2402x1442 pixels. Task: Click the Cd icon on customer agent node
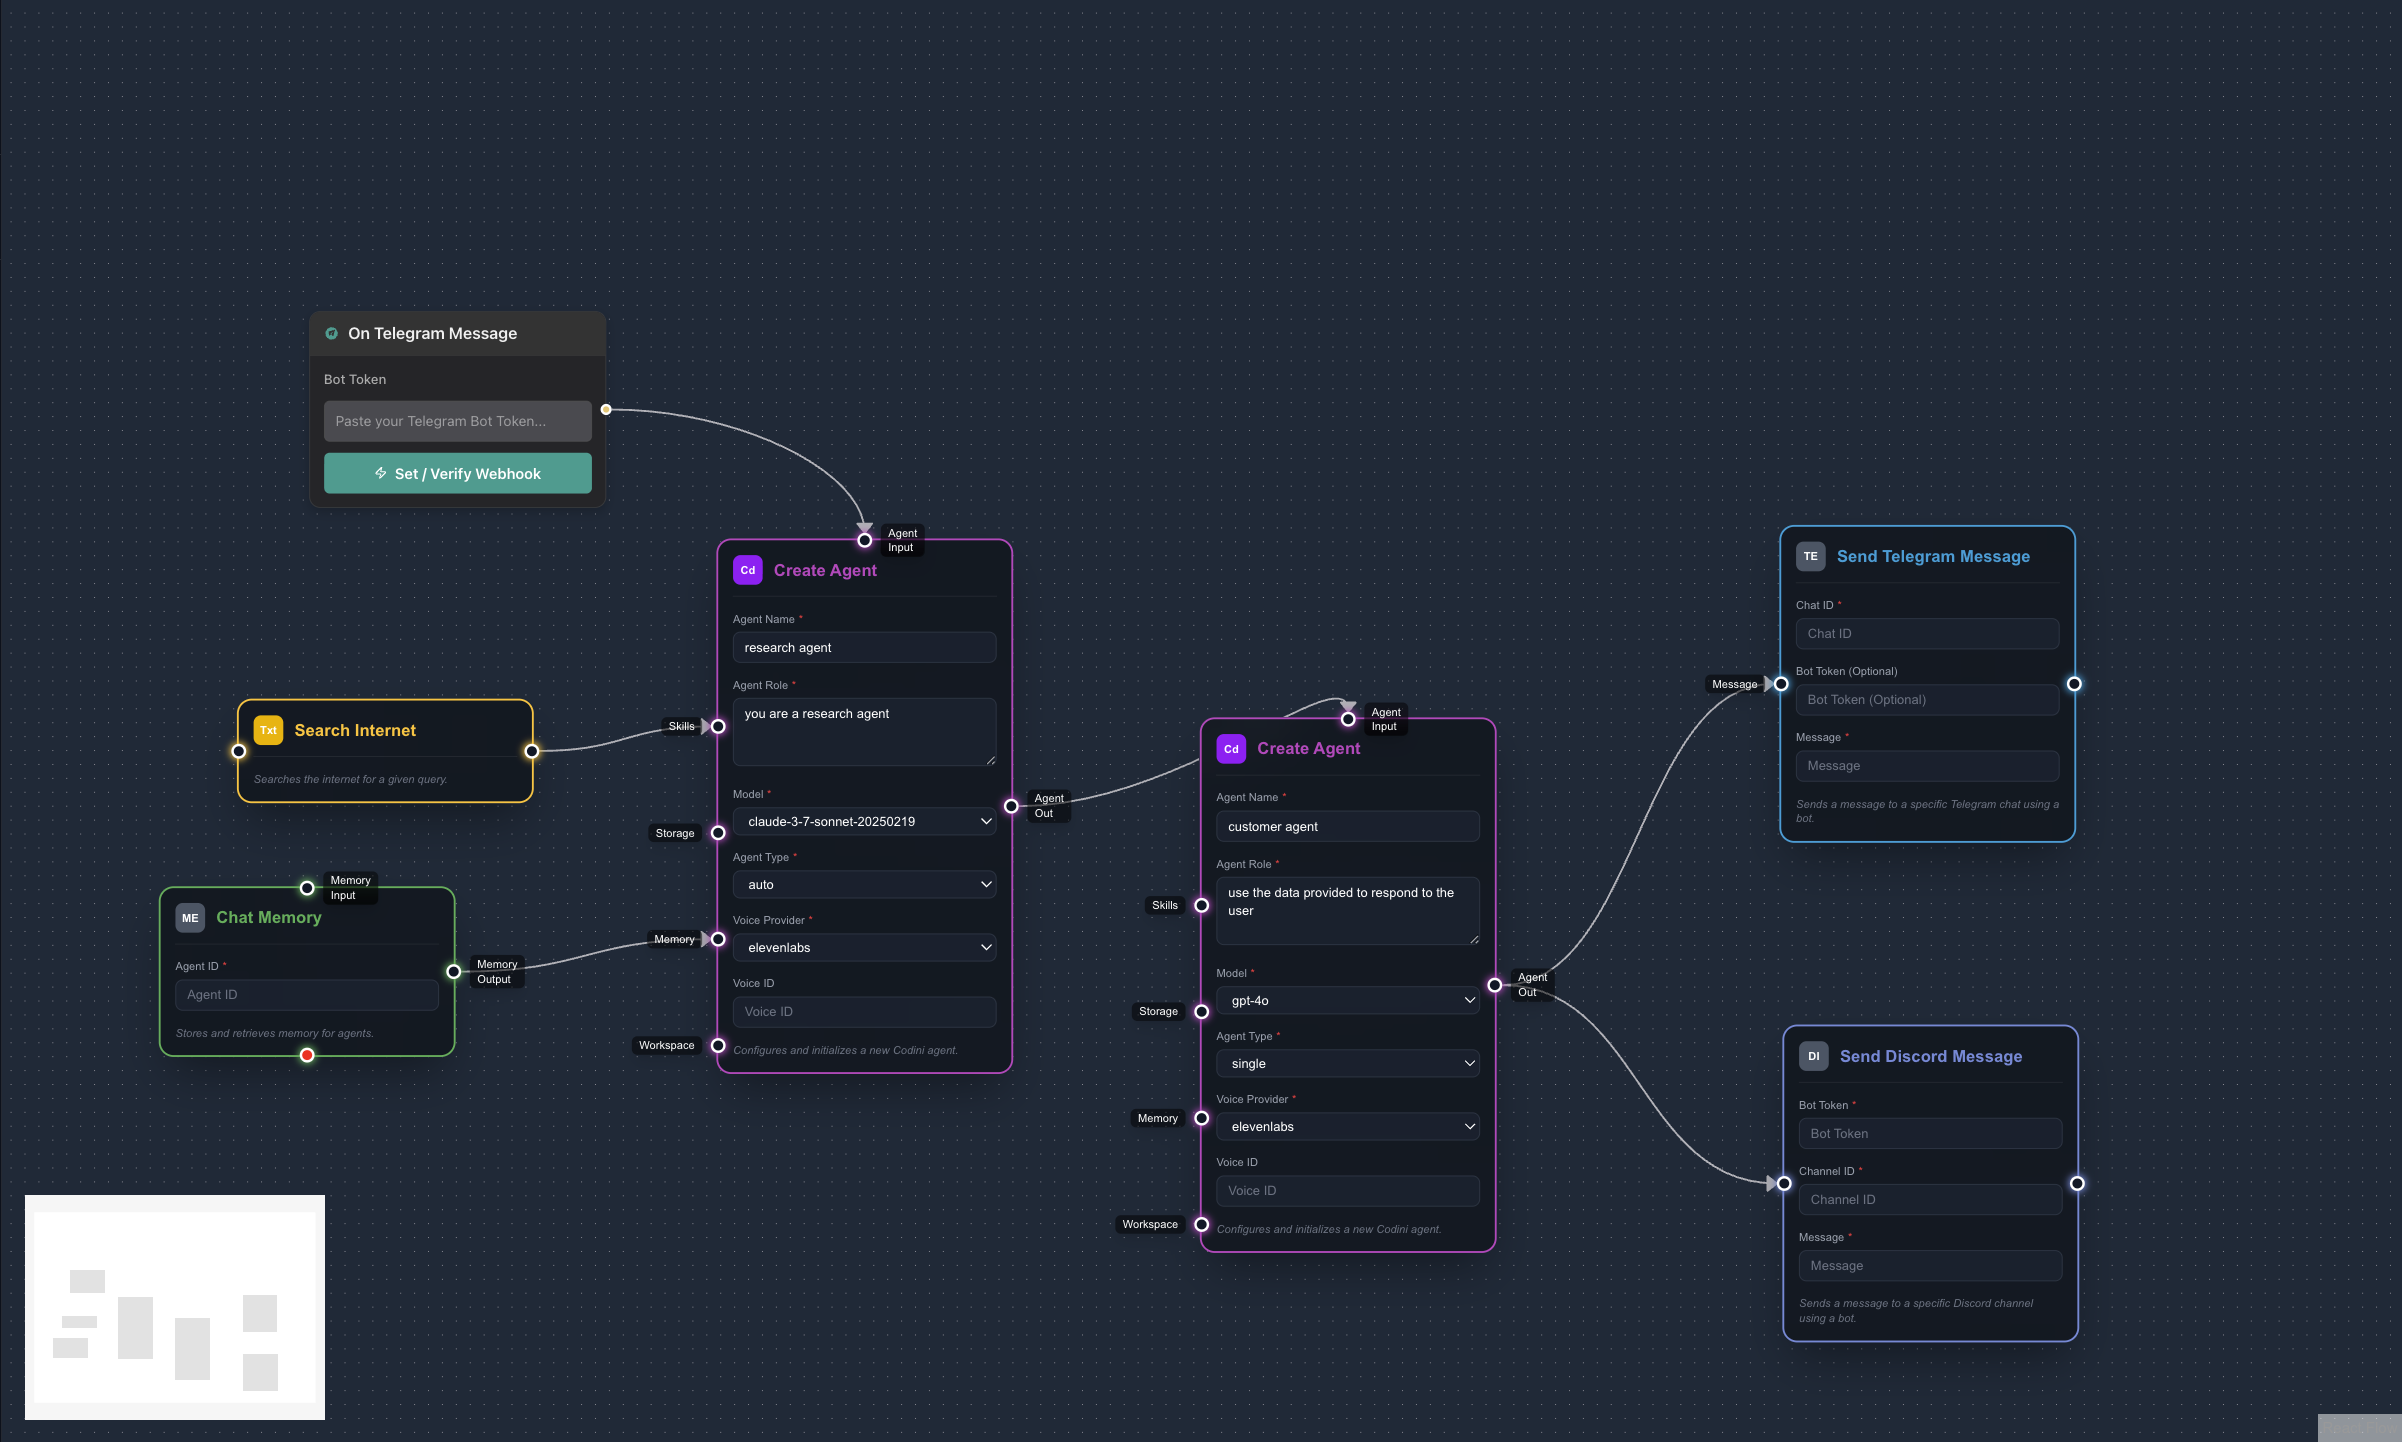coord(1230,749)
